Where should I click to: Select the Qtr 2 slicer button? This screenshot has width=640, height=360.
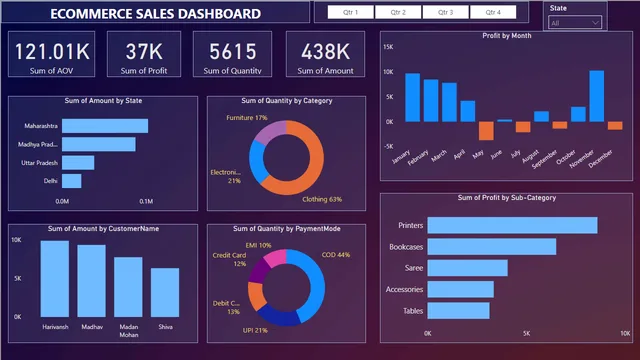coord(398,12)
